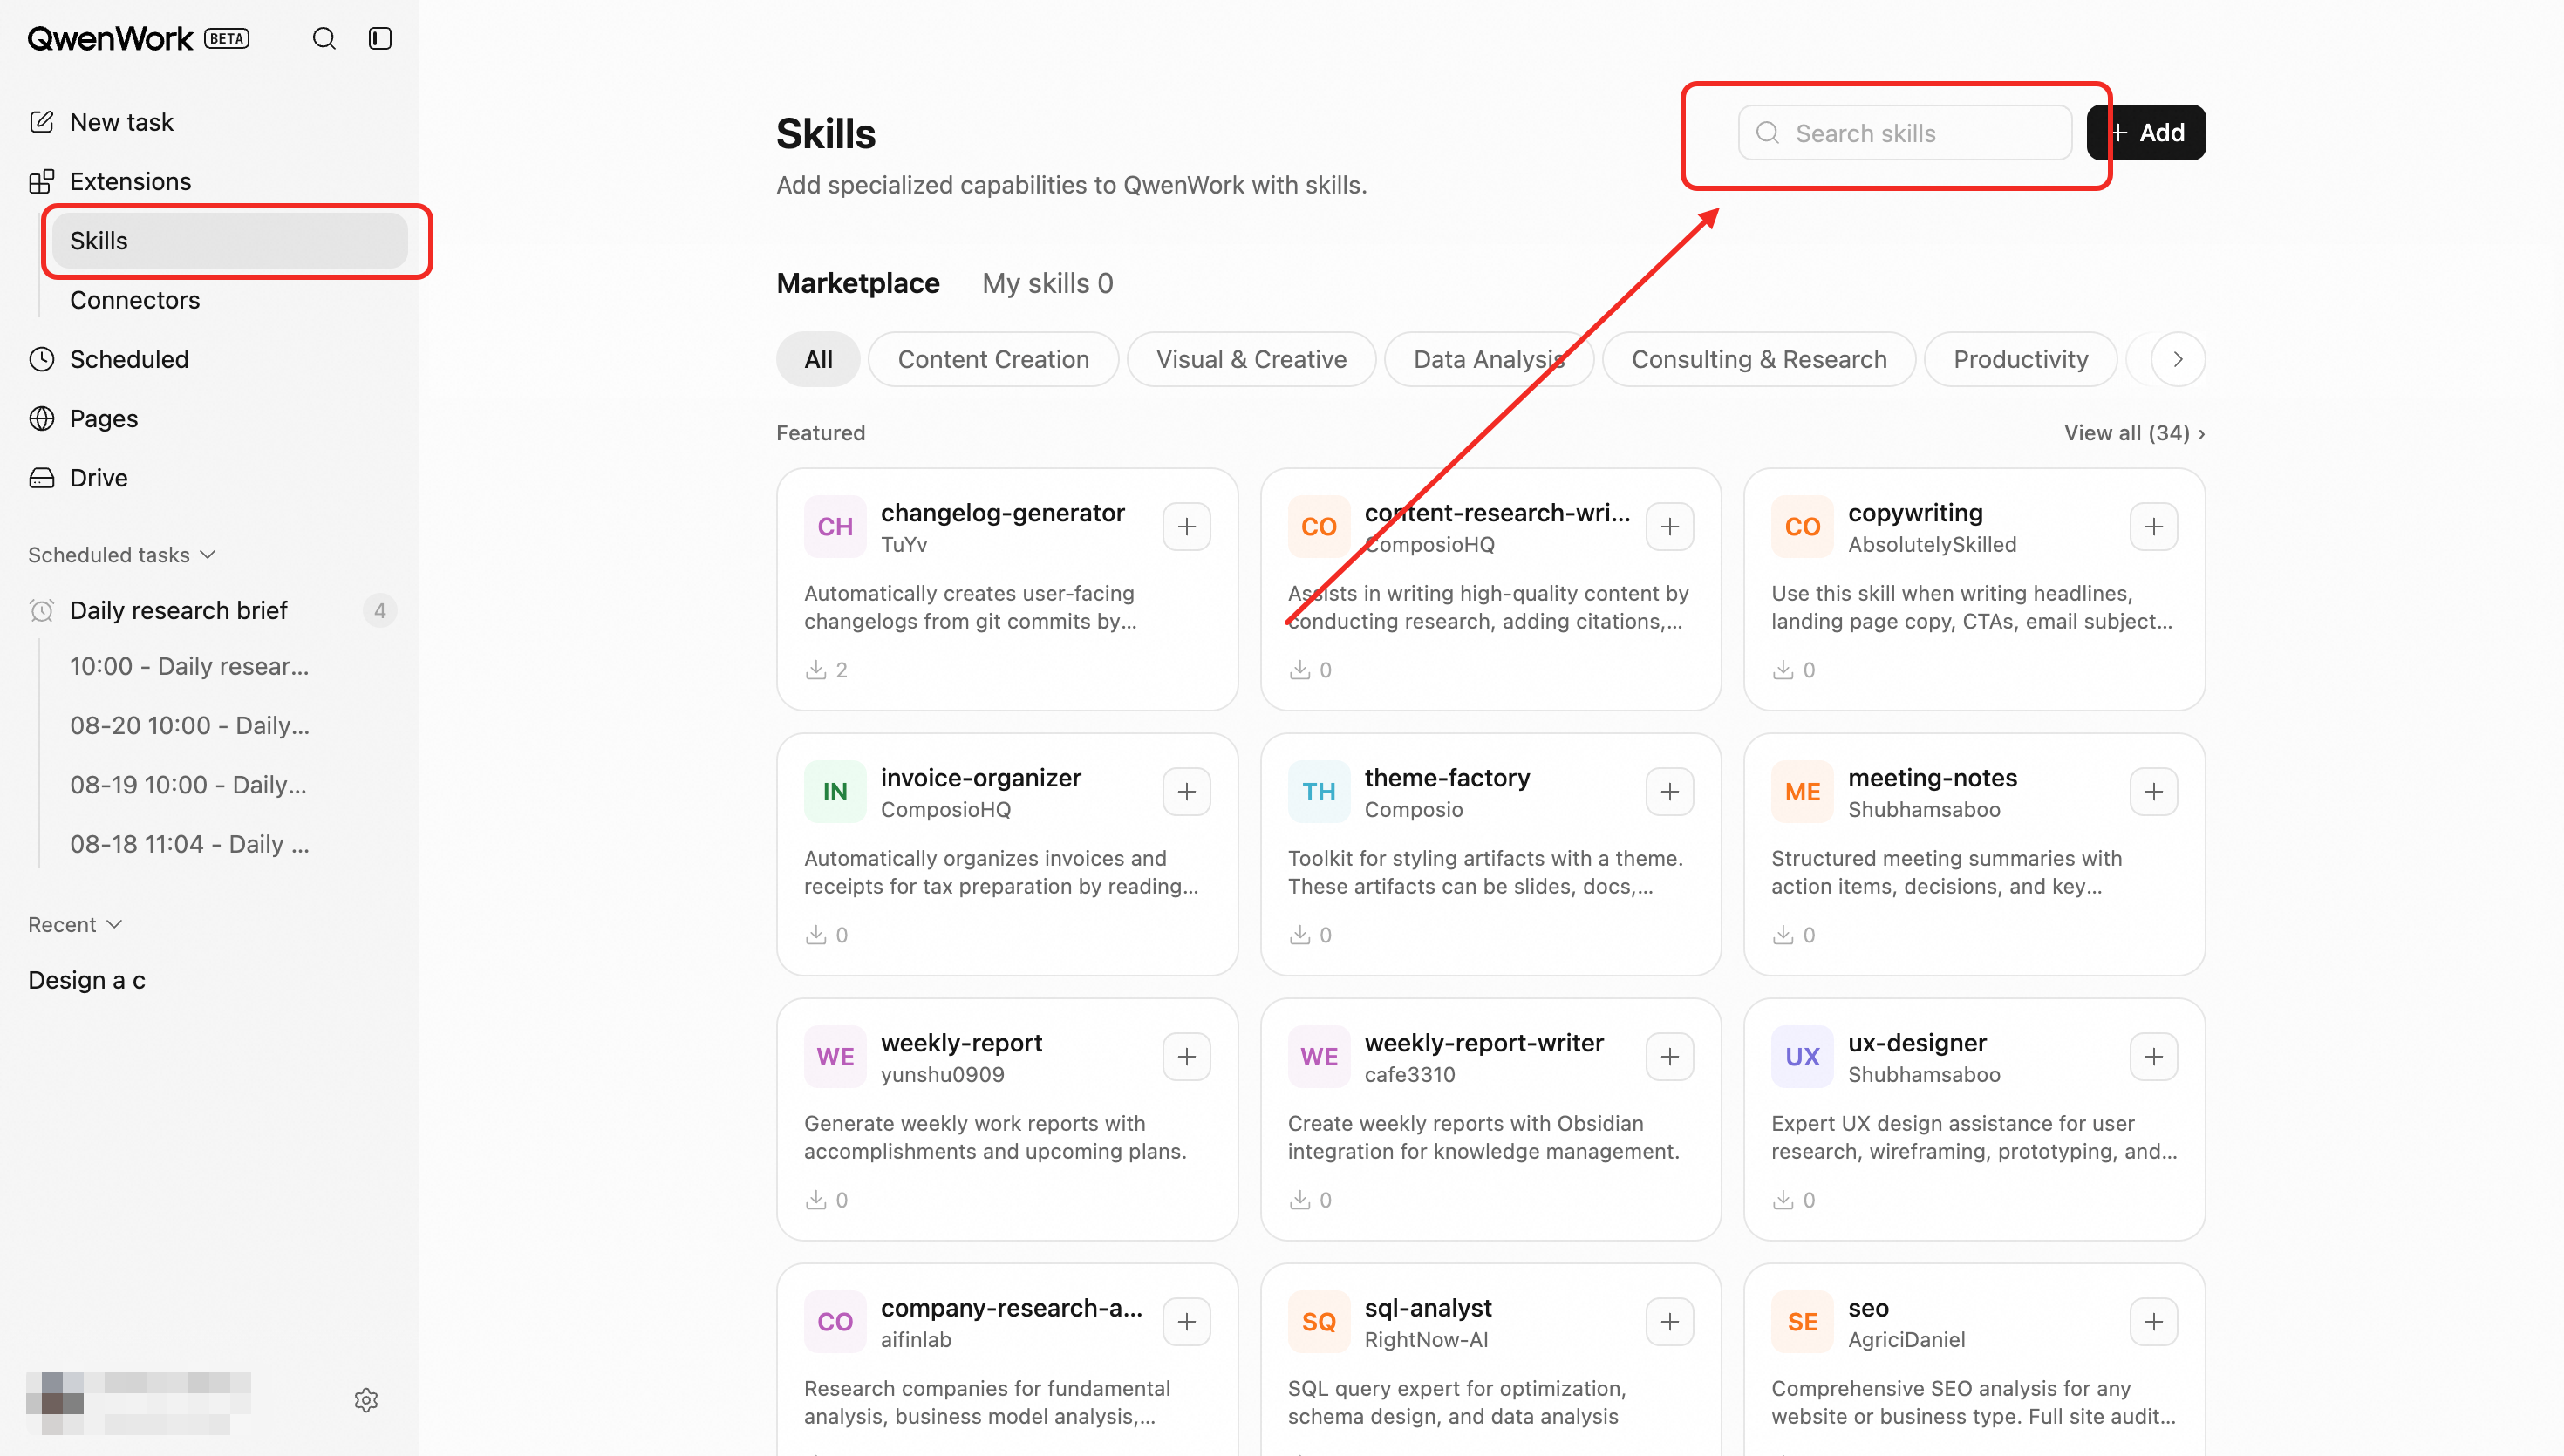The width and height of the screenshot is (2564, 1456).
Task: Focus the Search skills field
Action: tap(1904, 132)
